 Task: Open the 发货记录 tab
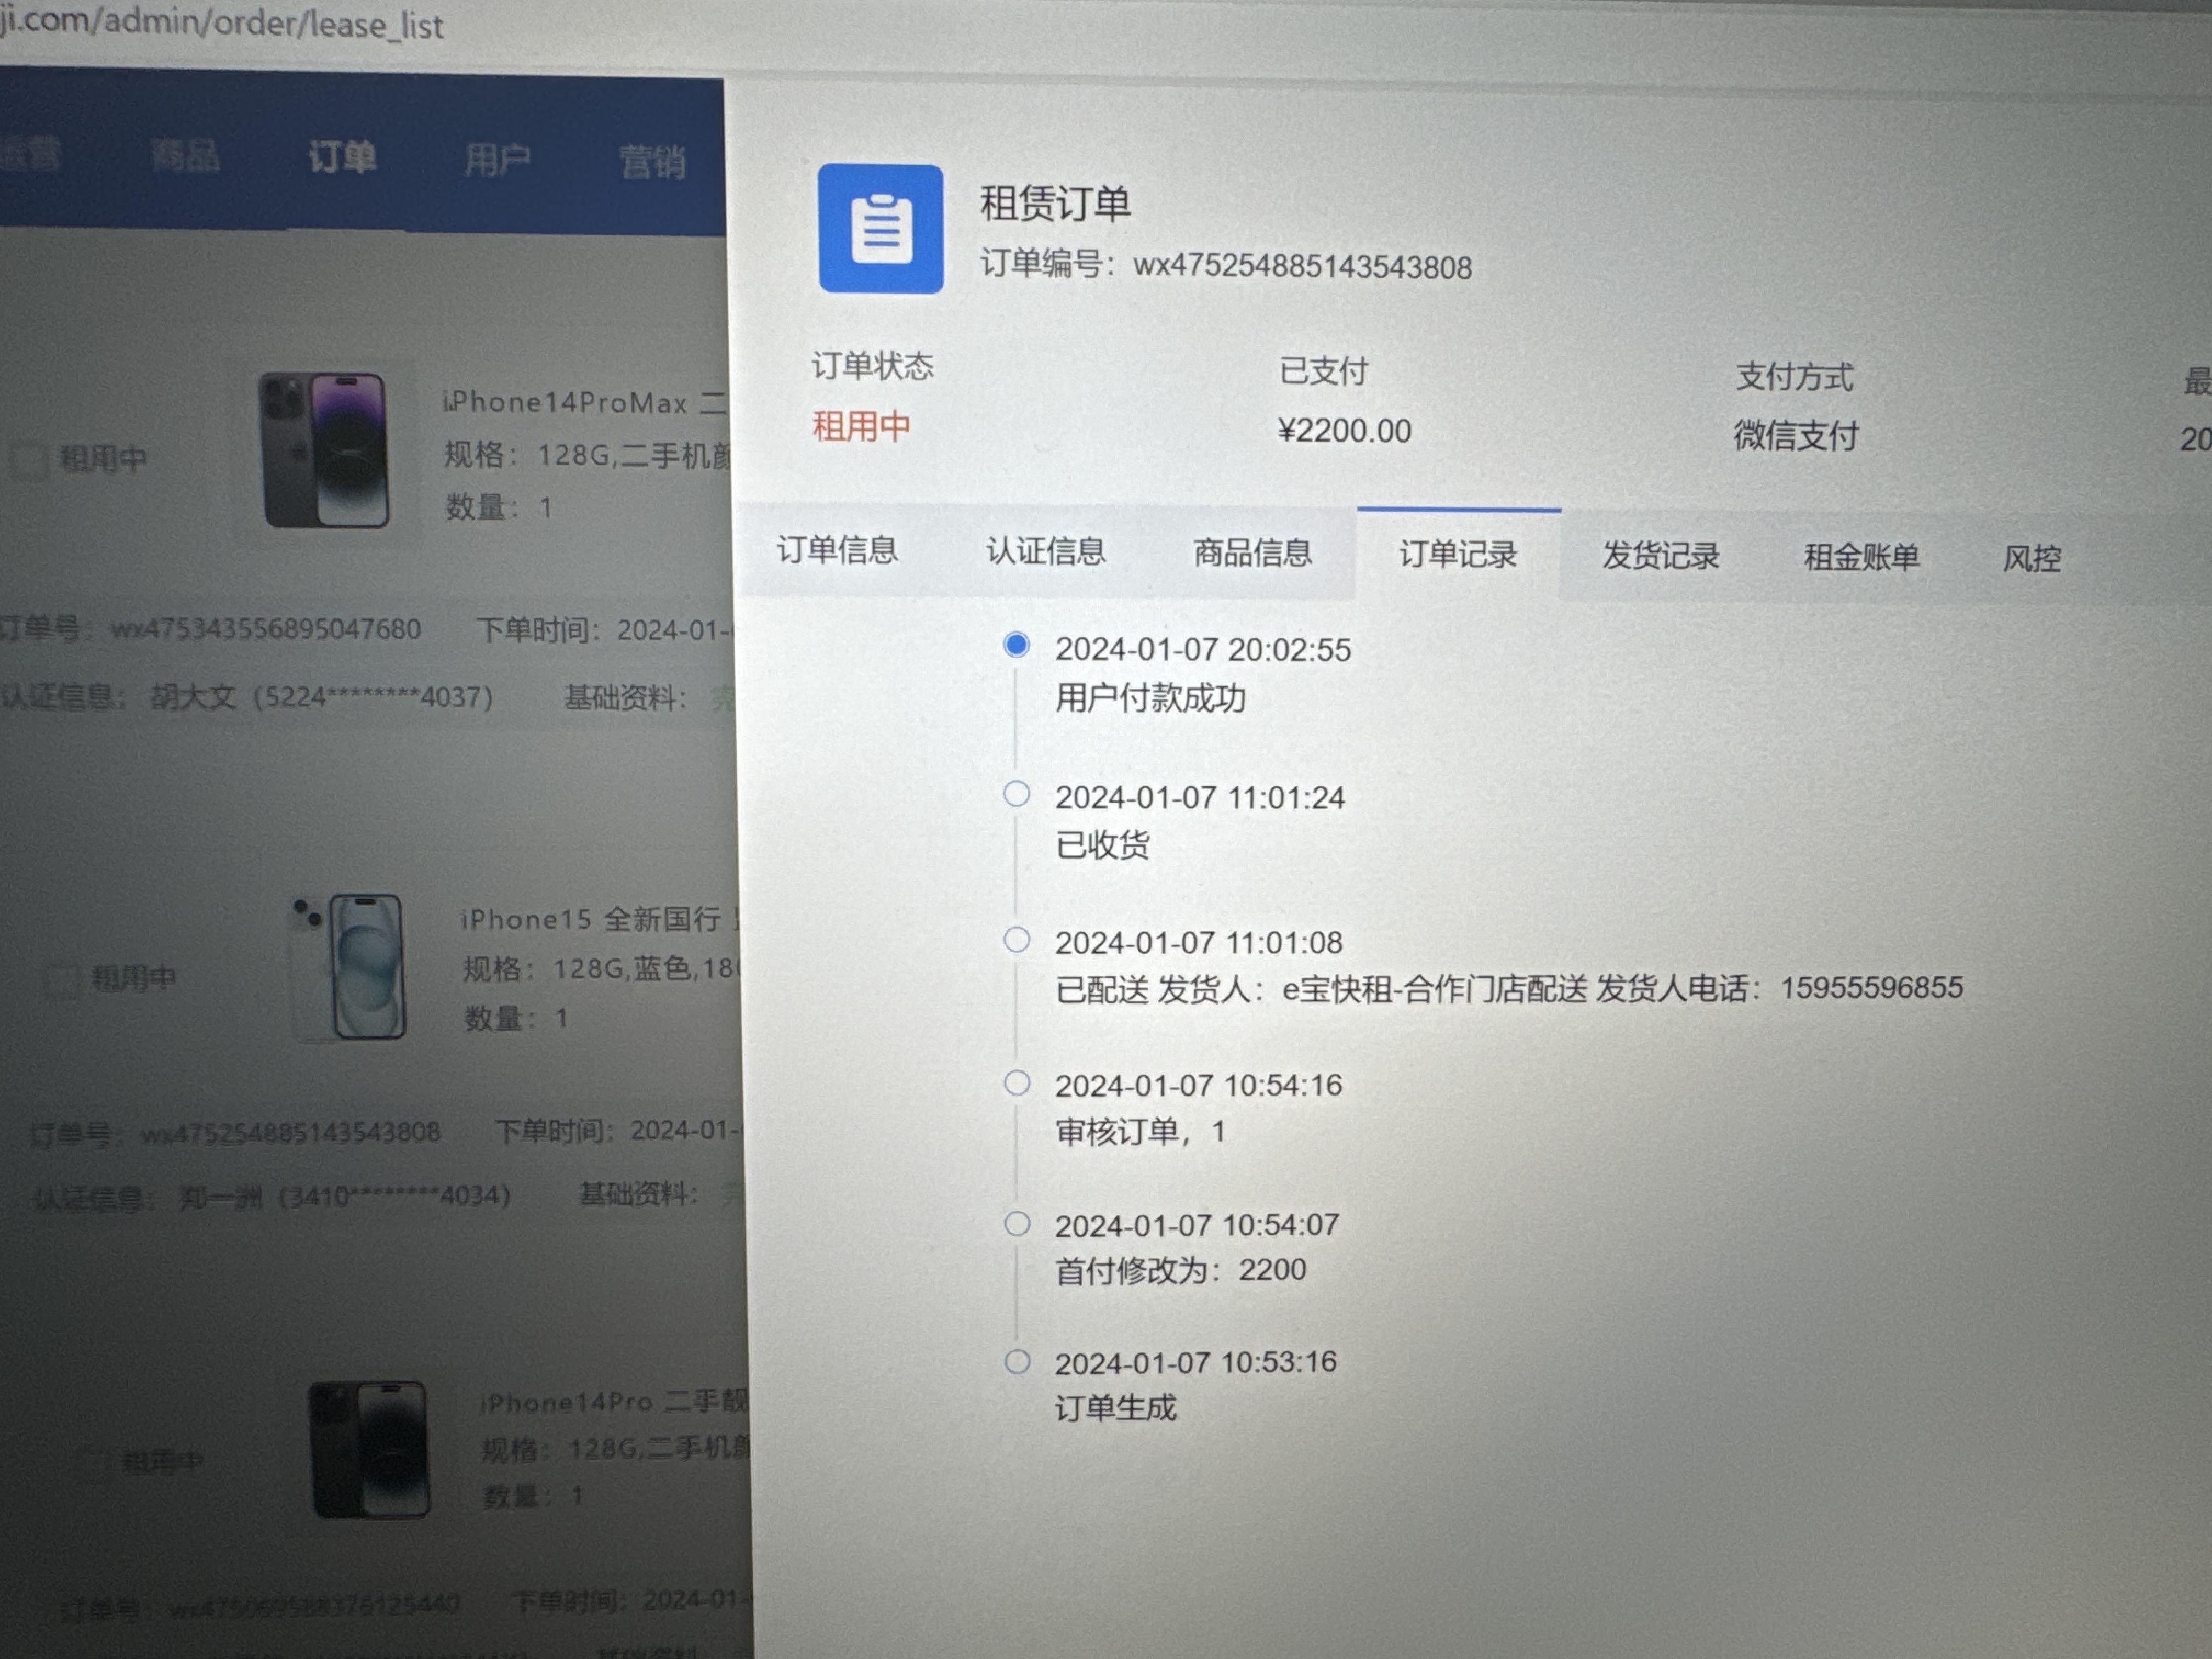point(1661,556)
